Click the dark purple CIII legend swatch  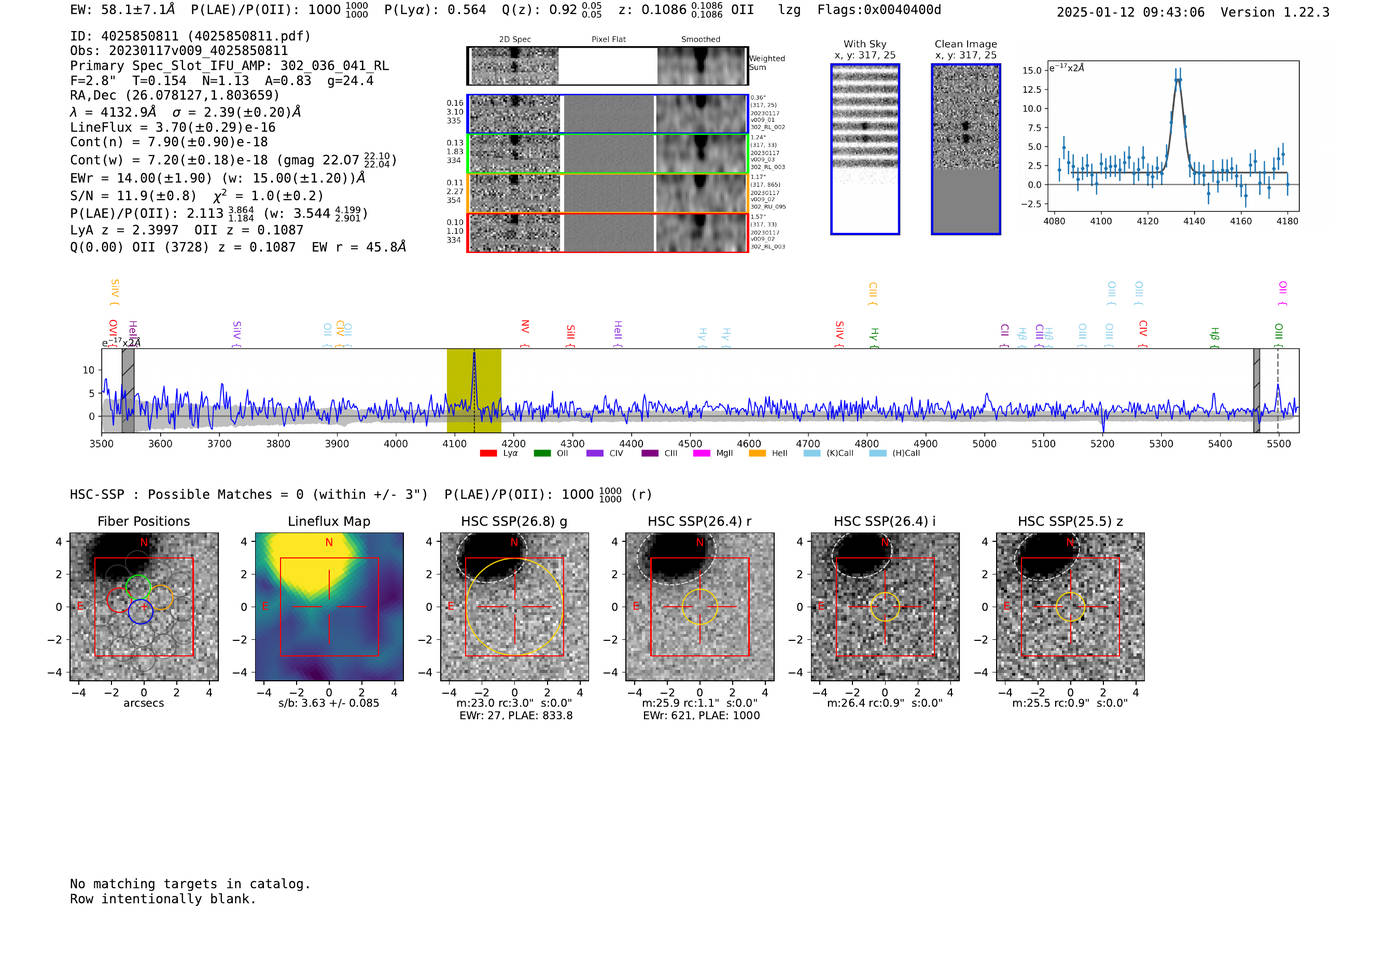point(650,454)
